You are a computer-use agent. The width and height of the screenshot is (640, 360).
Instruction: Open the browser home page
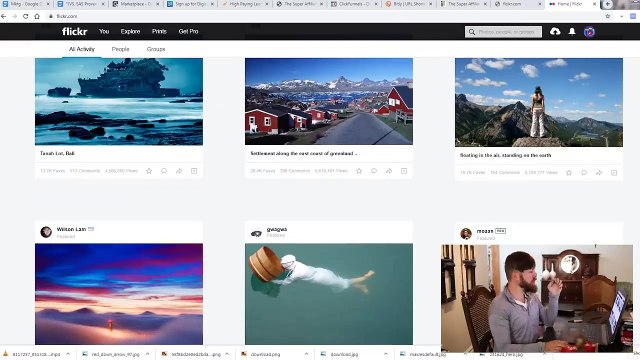coord(37,16)
